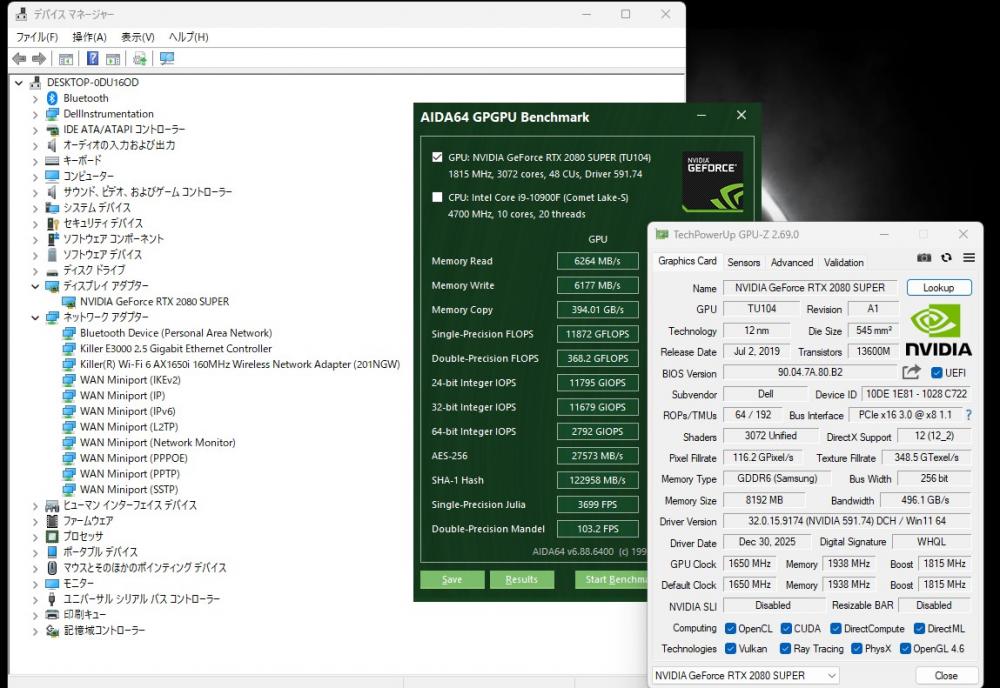The width and height of the screenshot is (1000, 688).
Task: Open the GPU selection dropdown in GPU-Z
Action: (x=745, y=675)
